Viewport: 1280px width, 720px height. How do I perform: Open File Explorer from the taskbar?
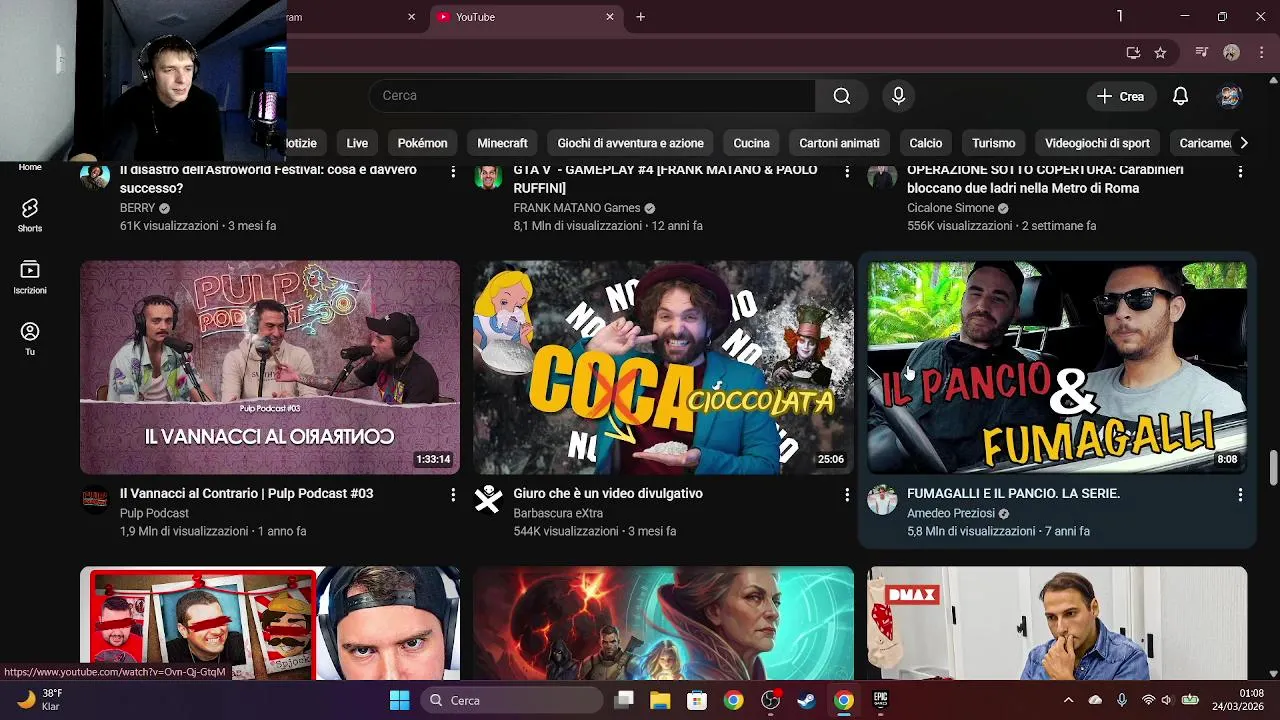pos(660,700)
